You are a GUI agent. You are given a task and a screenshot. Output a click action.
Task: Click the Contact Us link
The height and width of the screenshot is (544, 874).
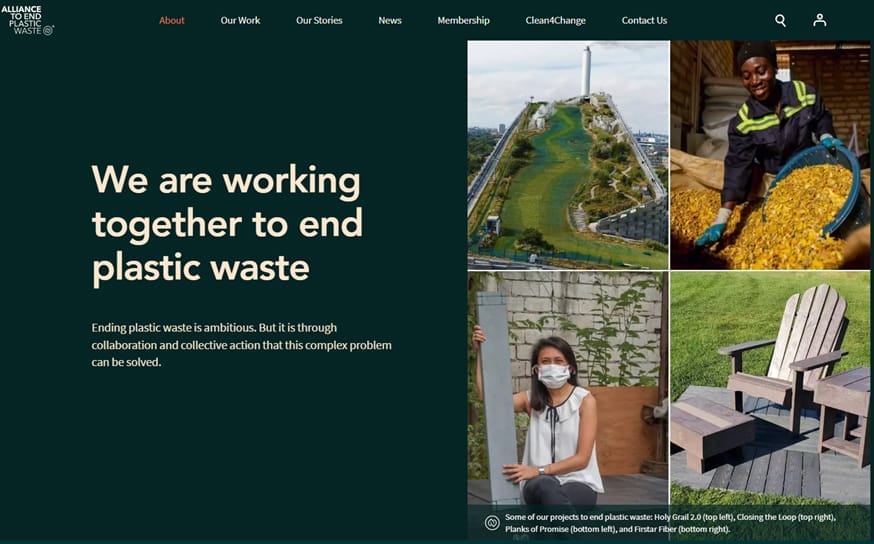[644, 21]
